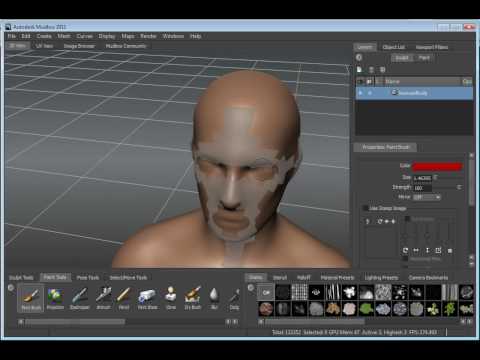
Task: Open the Select/Move Tools tab
Action: [x=128, y=277]
